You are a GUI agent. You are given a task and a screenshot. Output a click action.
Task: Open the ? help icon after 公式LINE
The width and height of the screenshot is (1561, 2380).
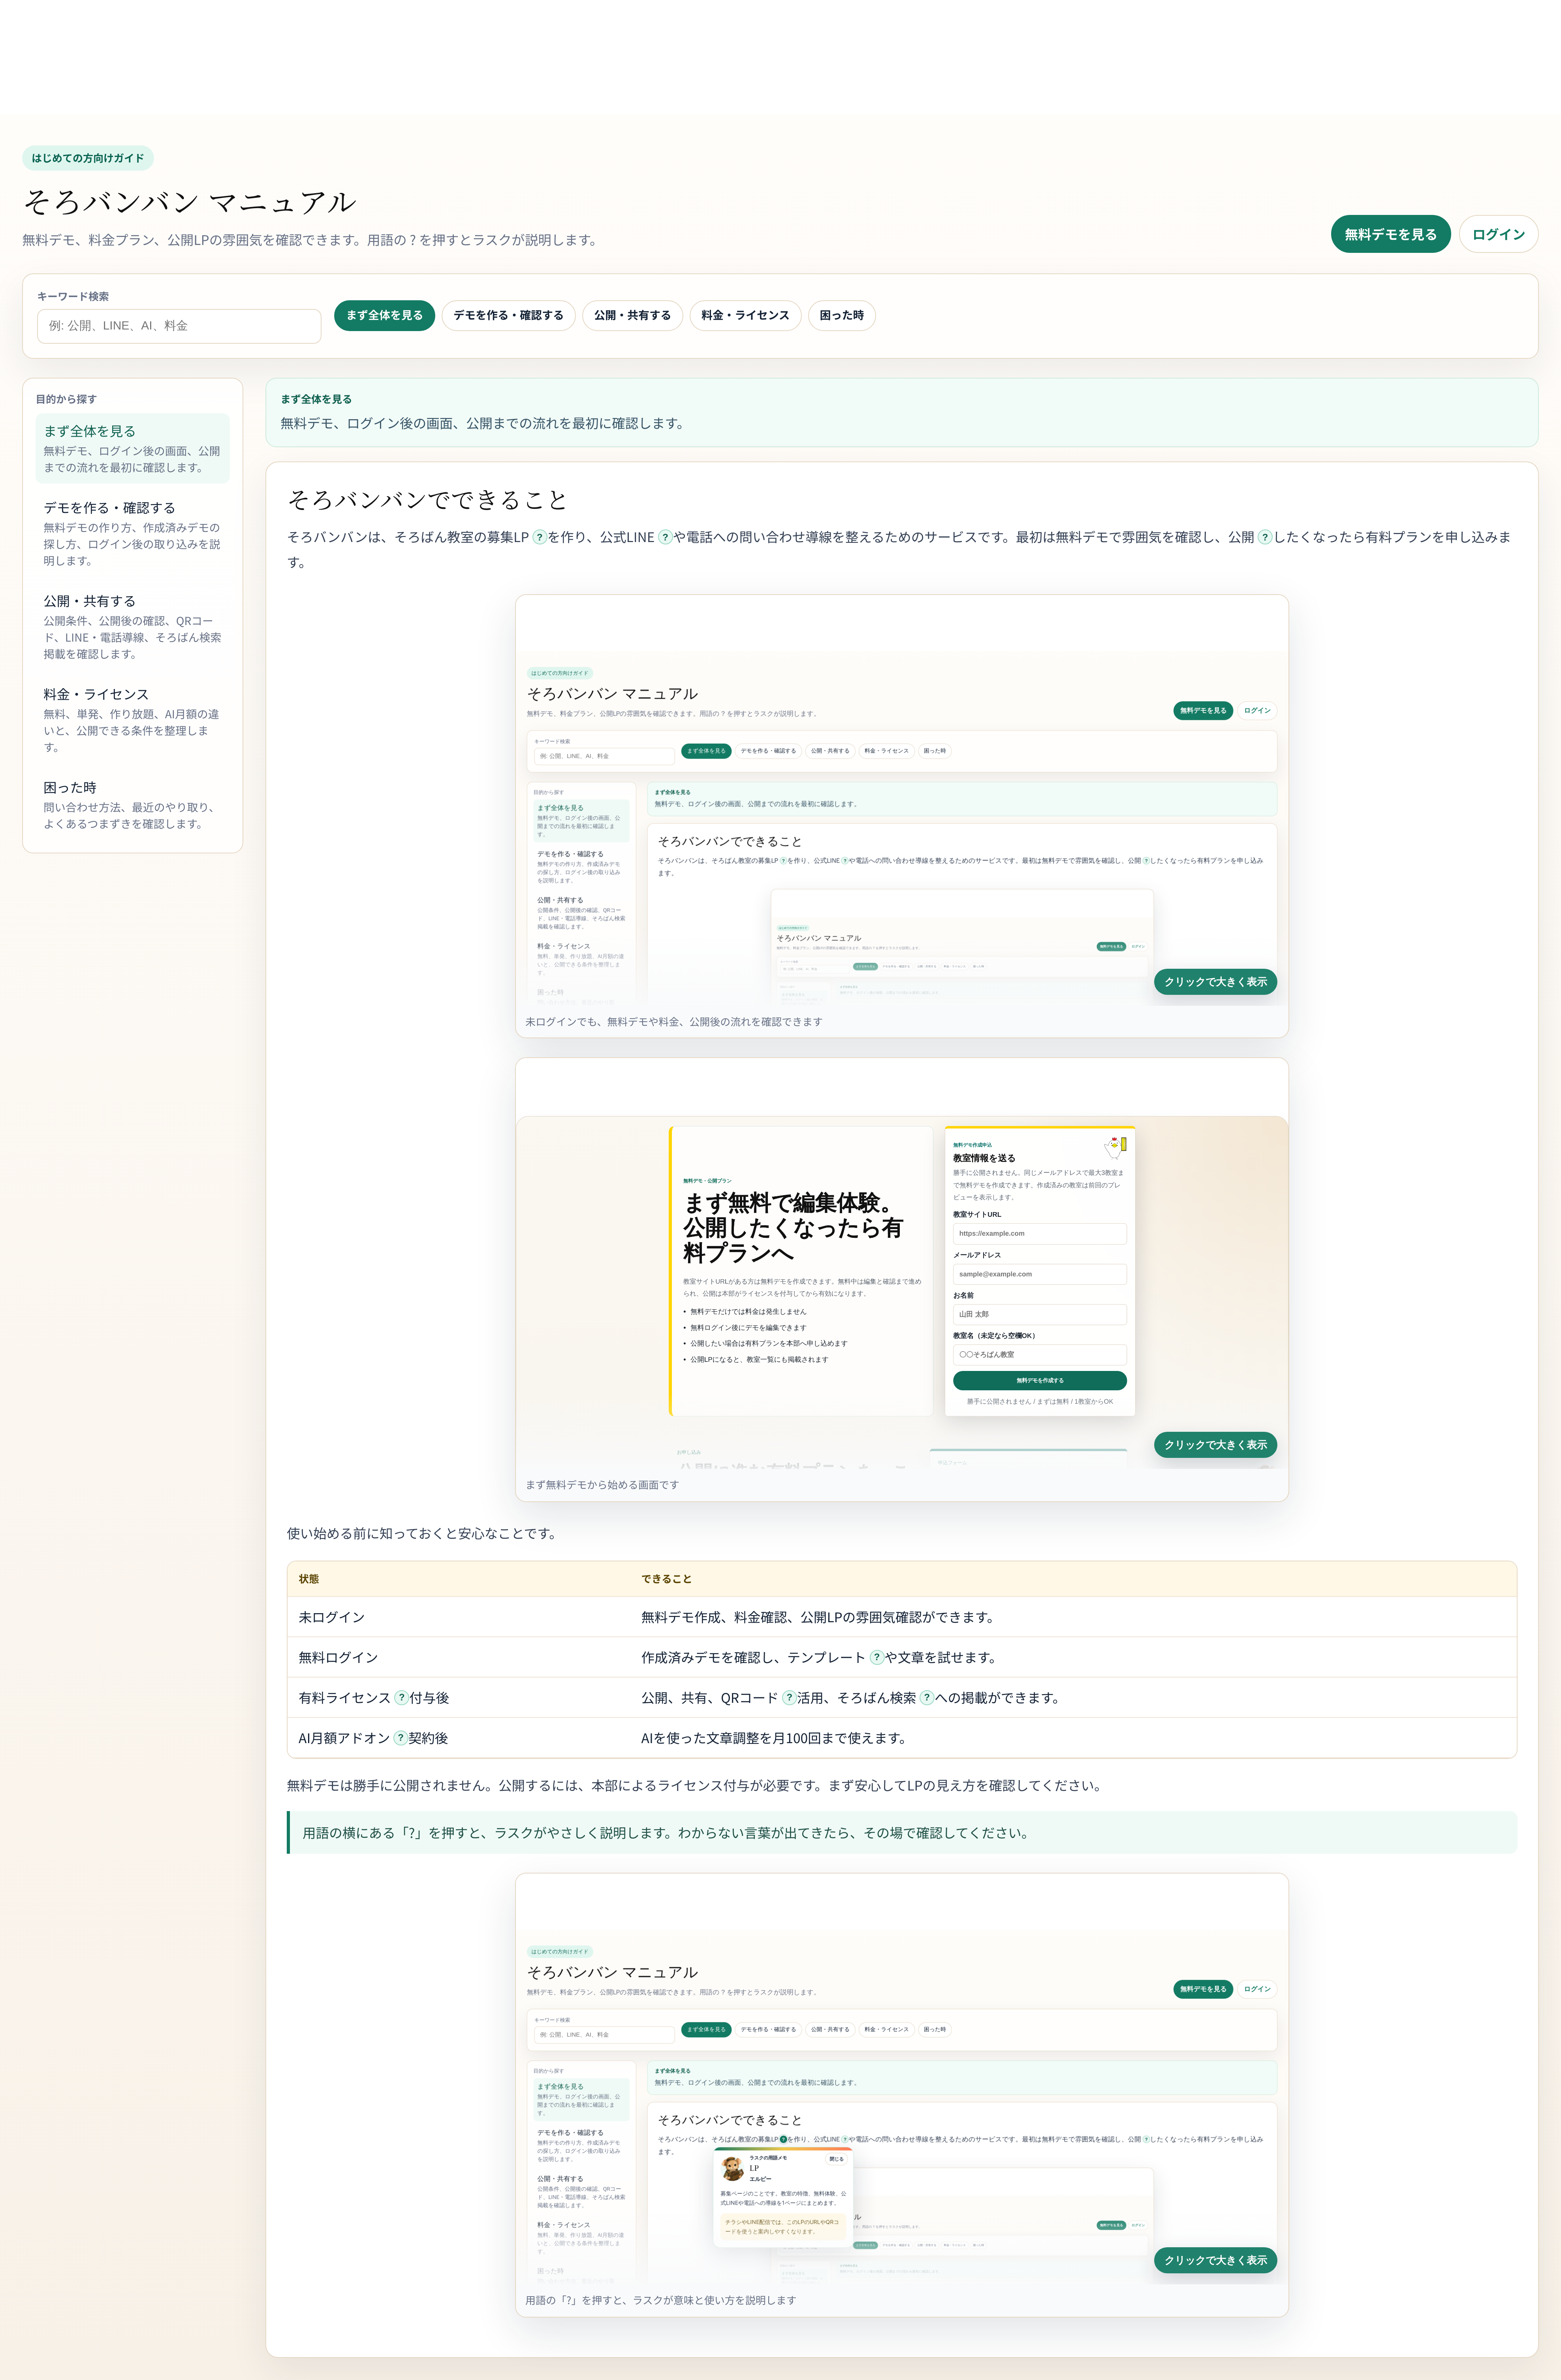pos(665,537)
